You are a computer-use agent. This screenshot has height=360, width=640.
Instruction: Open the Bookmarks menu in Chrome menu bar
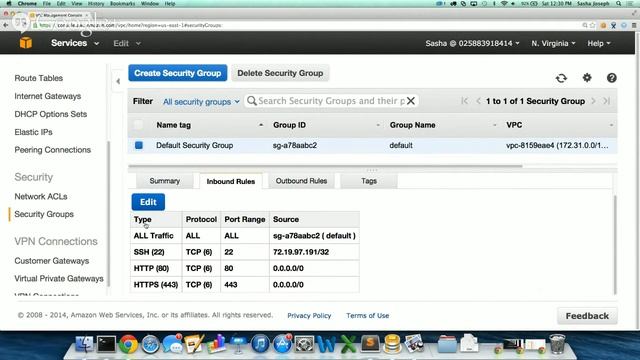coord(122,4)
